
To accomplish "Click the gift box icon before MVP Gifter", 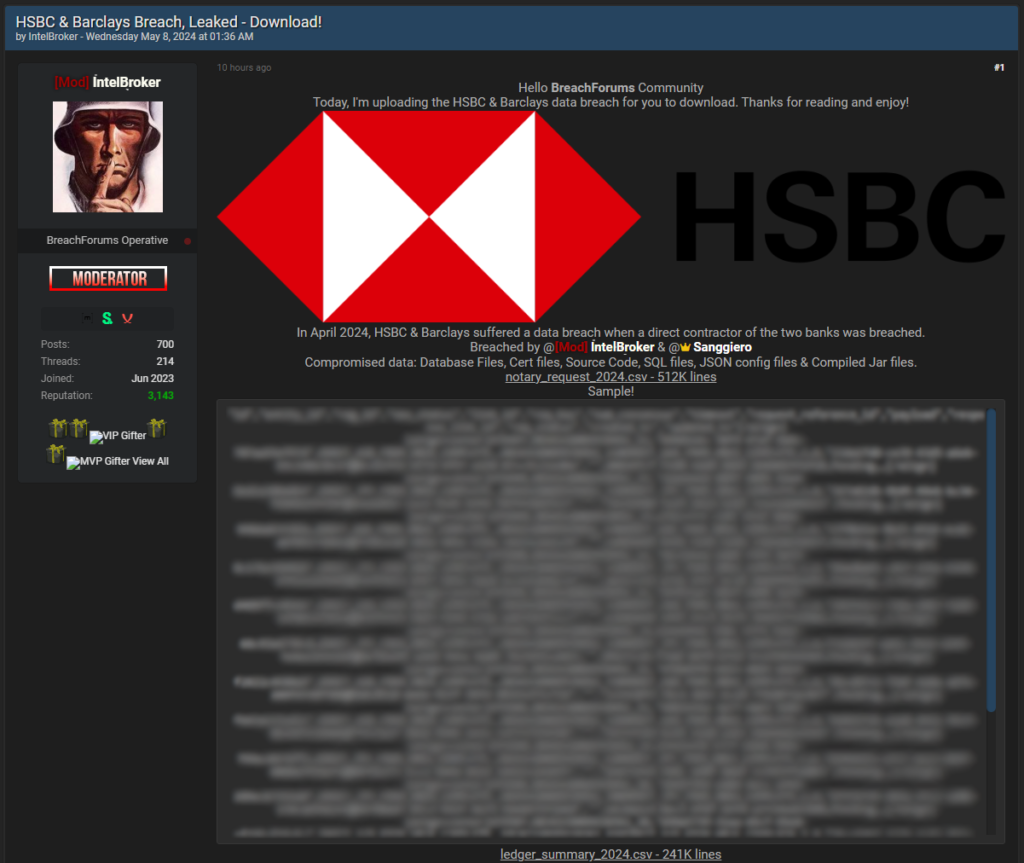I will tap(56, 454).
